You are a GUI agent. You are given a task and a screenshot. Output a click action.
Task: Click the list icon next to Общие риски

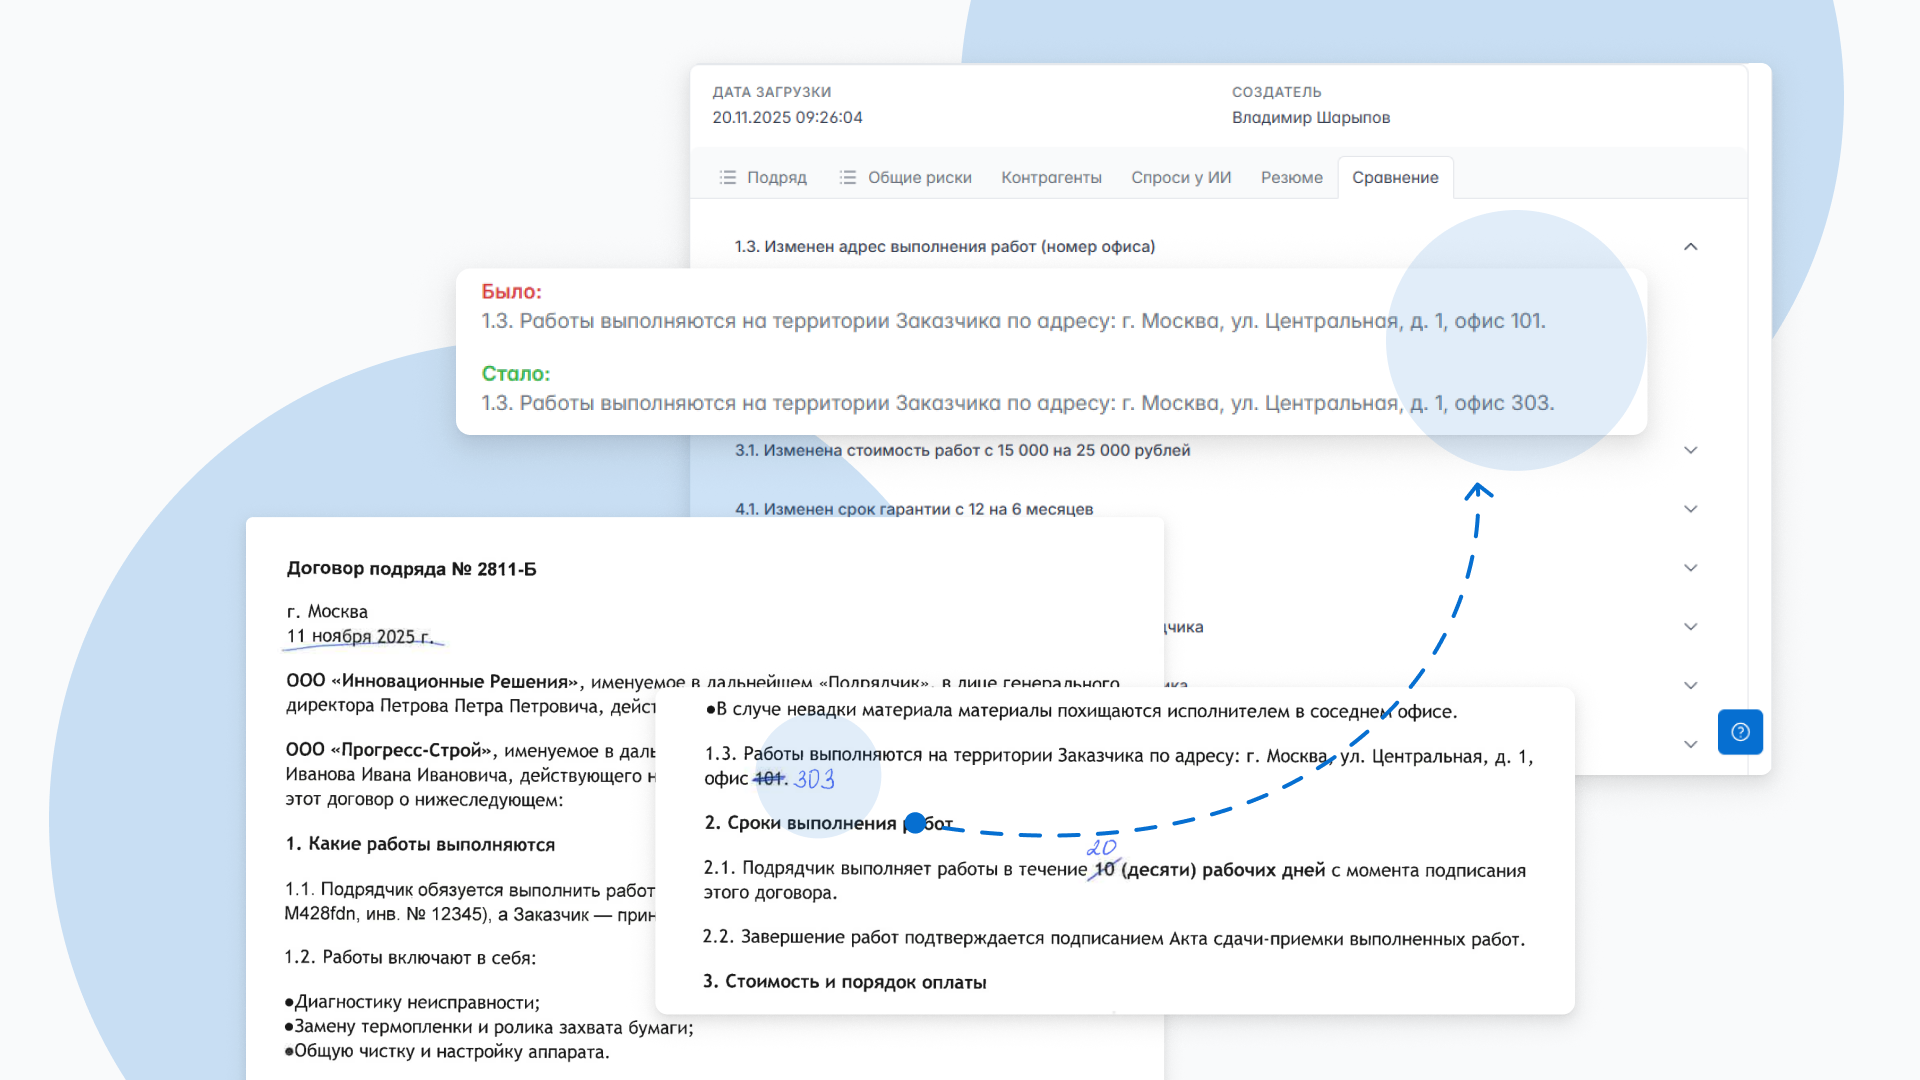pos(847,177)
